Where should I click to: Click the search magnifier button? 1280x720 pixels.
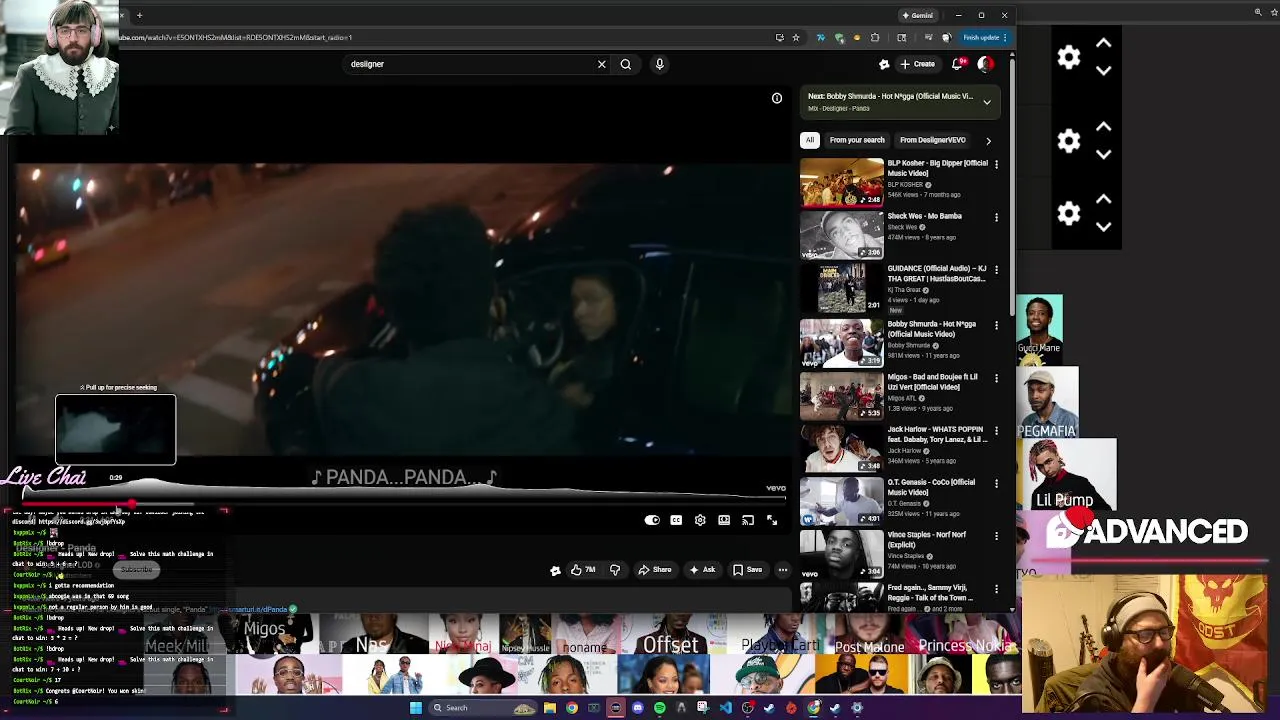(626, 64)
